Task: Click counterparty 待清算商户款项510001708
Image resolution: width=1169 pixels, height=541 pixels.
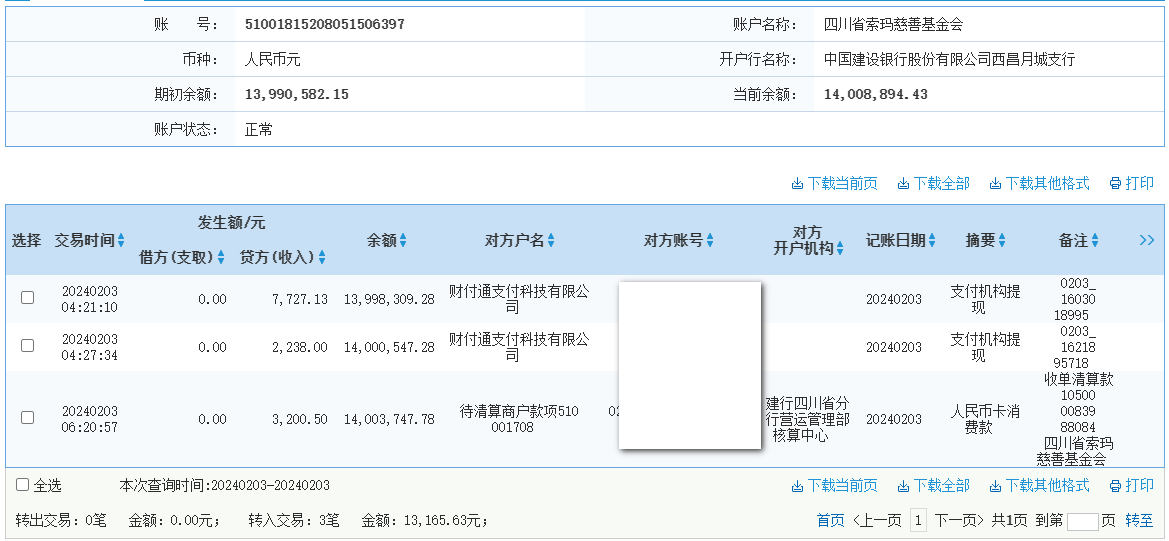Action: coord(519,419)
